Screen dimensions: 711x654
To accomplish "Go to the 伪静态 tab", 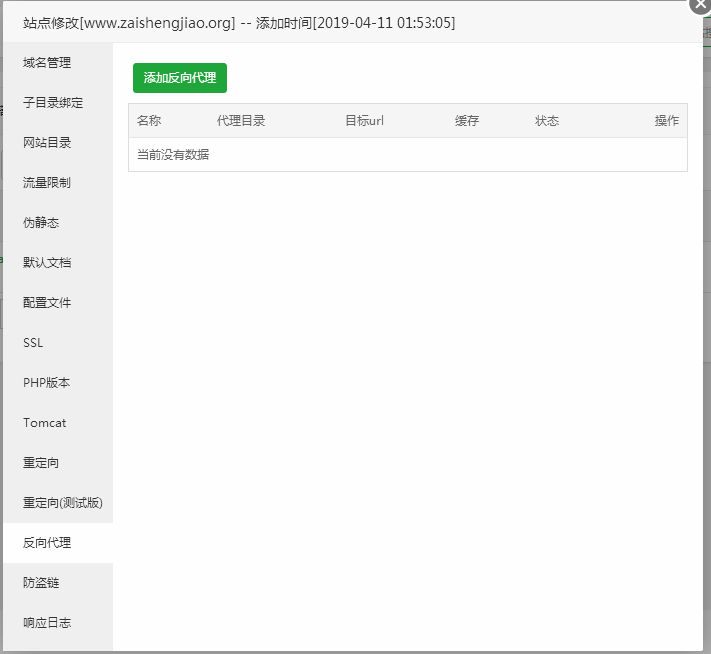I will tap(58, 223).
